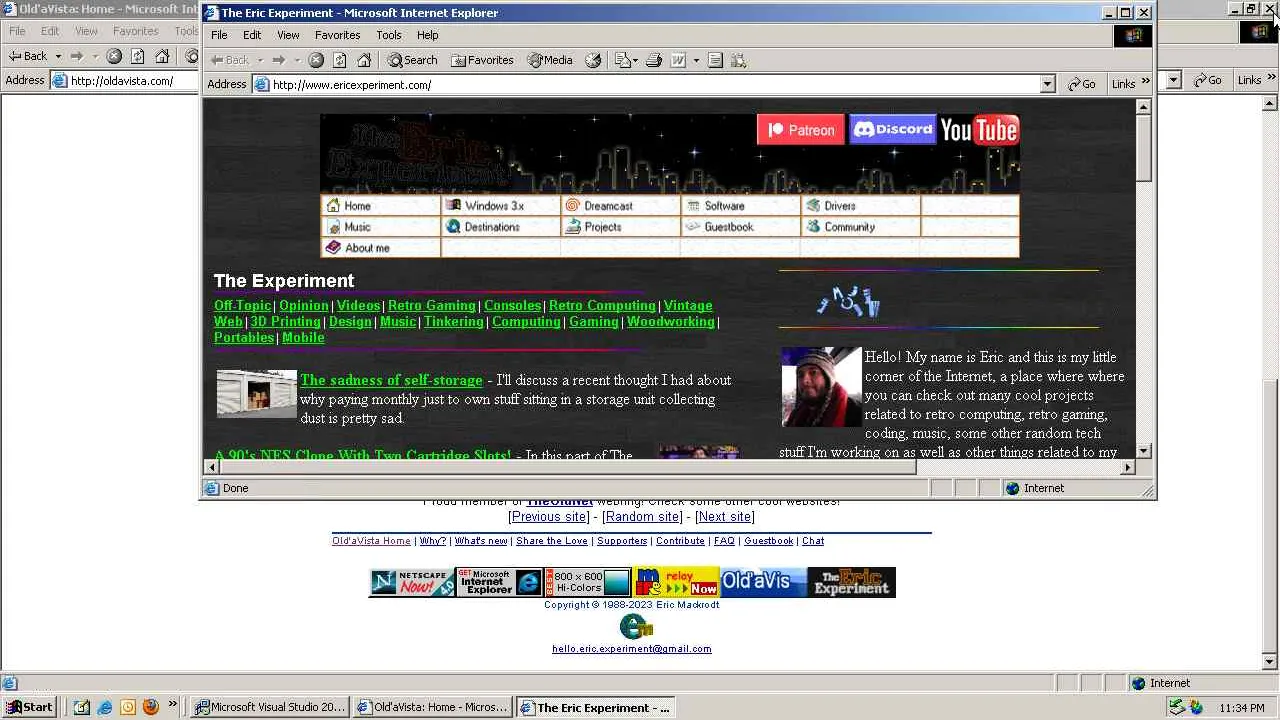This screenshot has width=1280, height=720.
Task: Open About me navigation item
Action: (x=380, y=248)
